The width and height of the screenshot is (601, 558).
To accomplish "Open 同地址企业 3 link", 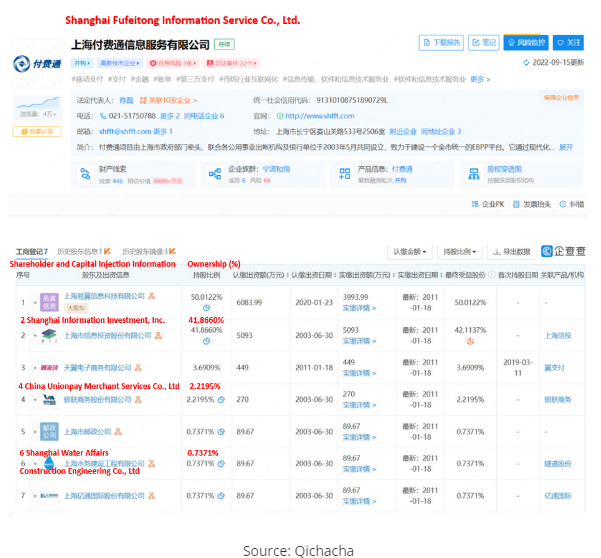I will click(441, 131).
